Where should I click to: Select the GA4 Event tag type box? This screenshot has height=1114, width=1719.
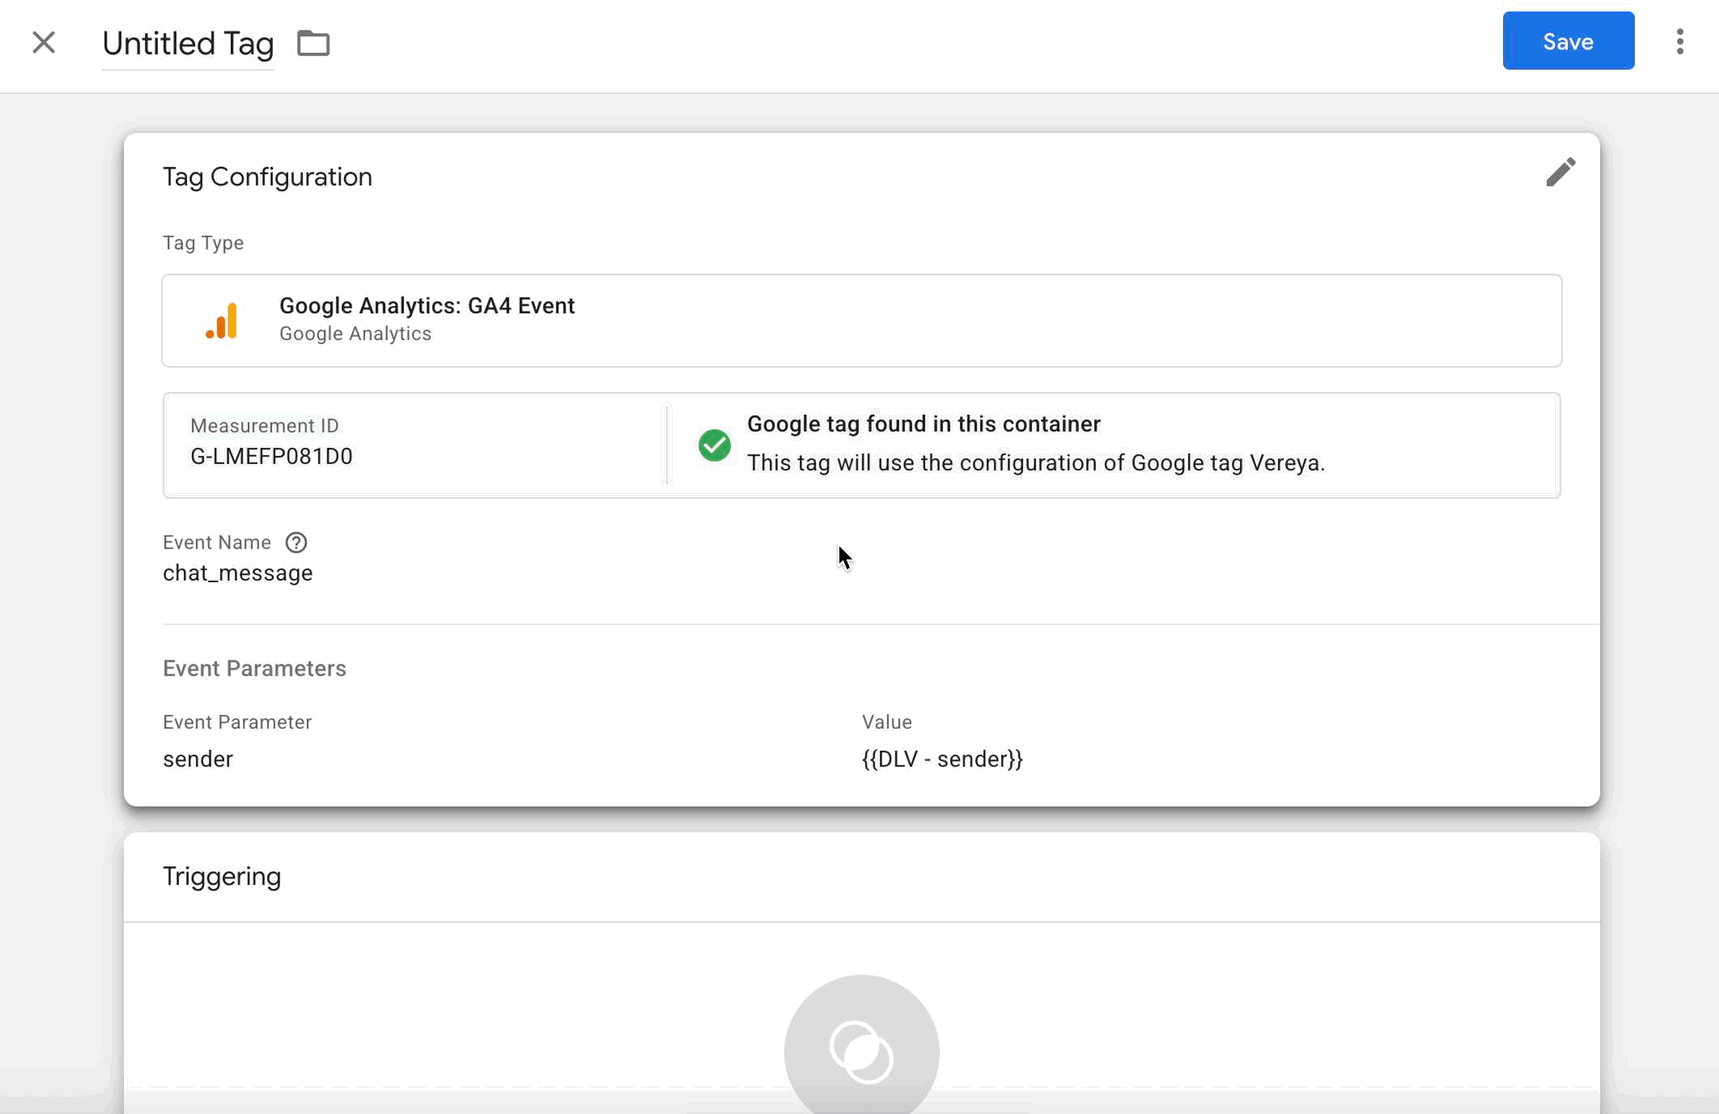[860, 320]
